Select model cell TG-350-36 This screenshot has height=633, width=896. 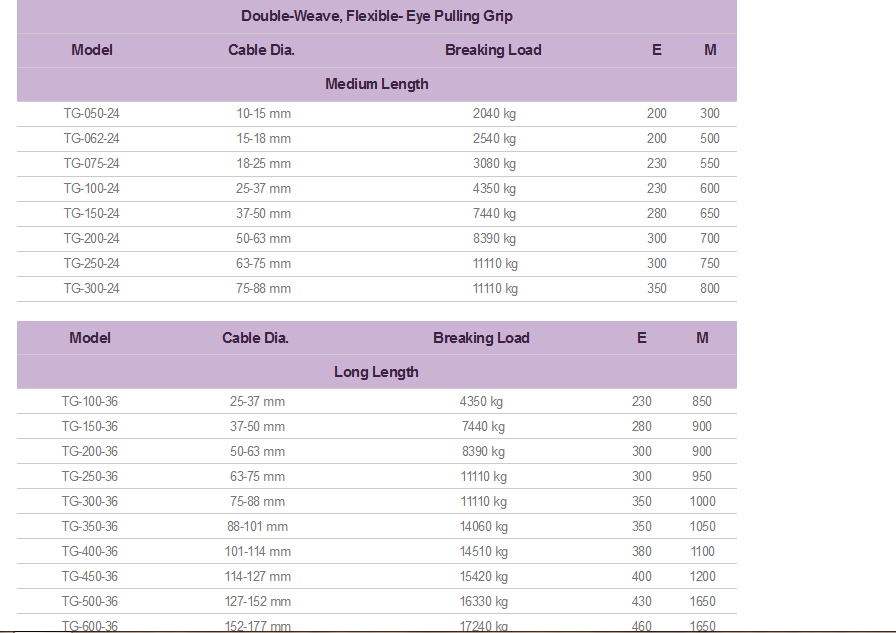[90, 527]
